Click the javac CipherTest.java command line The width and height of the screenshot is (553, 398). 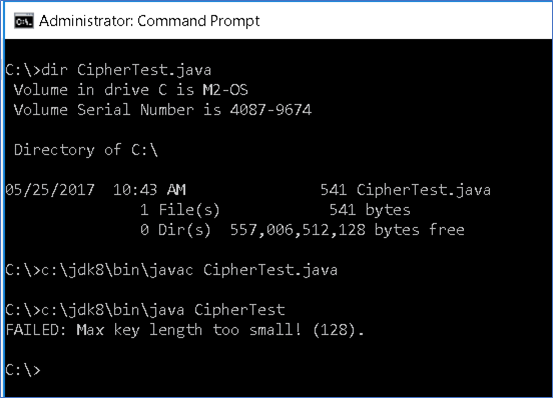point(171,270)
